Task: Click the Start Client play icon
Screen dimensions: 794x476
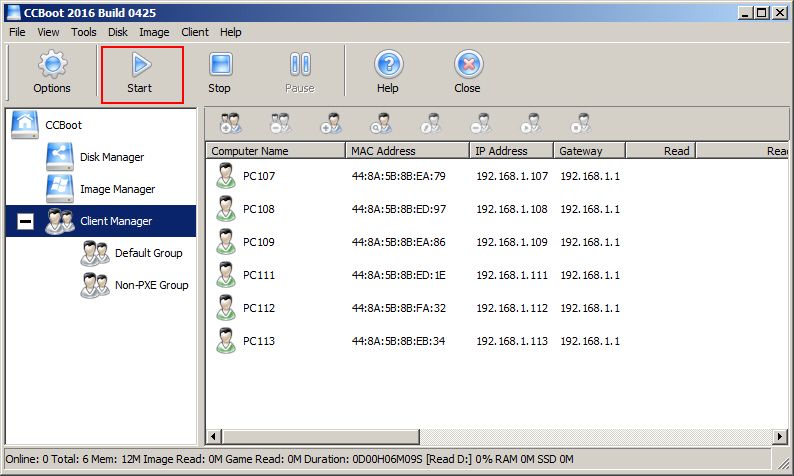Action: coord(531,123)
